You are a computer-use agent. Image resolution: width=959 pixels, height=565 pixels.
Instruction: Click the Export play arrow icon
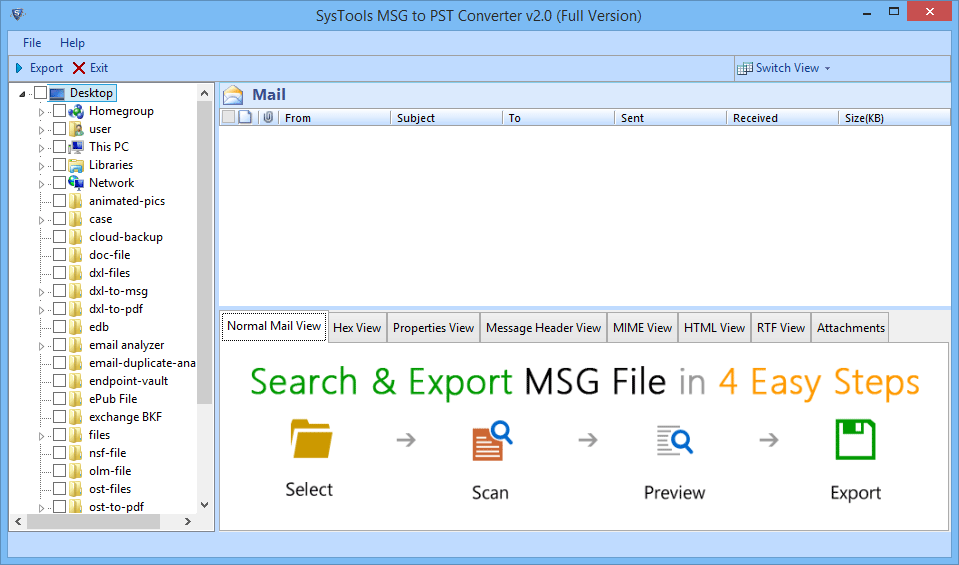click(19, 68)
